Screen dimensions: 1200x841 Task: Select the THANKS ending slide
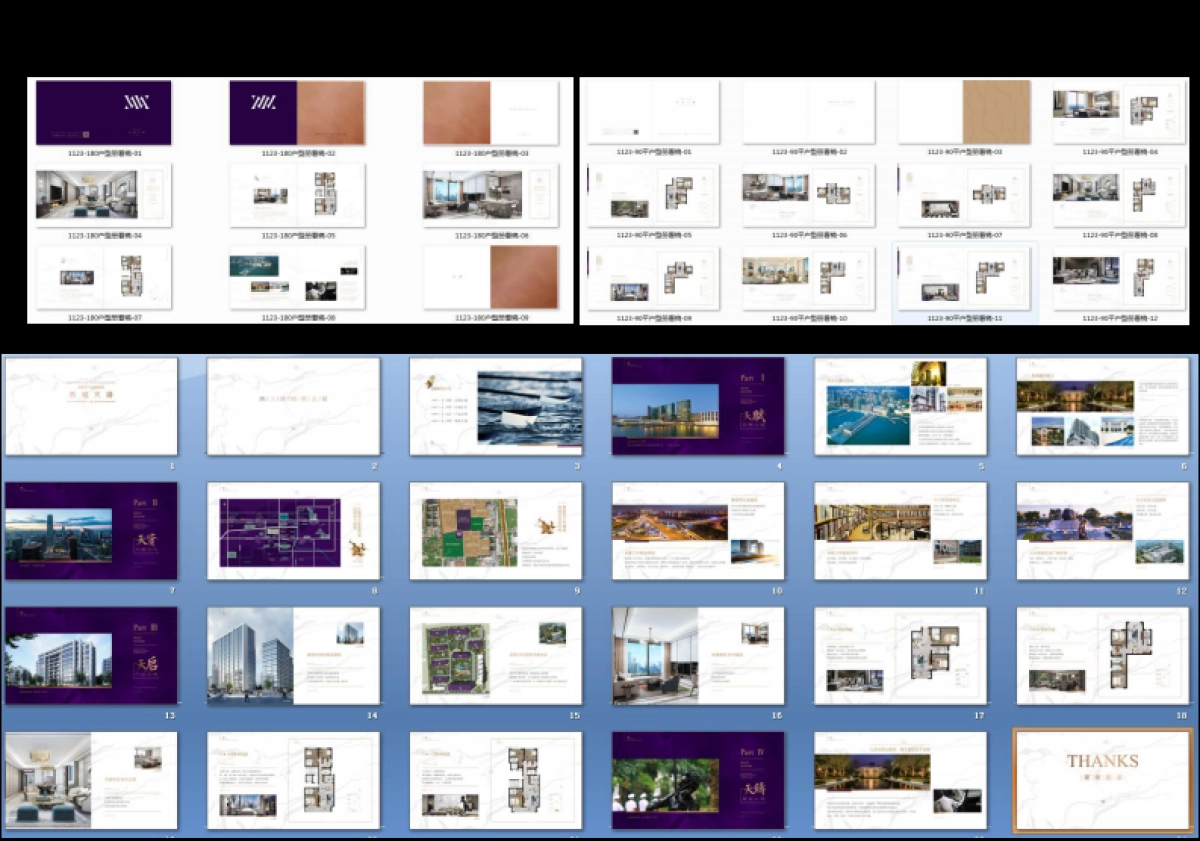pos(1102,780)
